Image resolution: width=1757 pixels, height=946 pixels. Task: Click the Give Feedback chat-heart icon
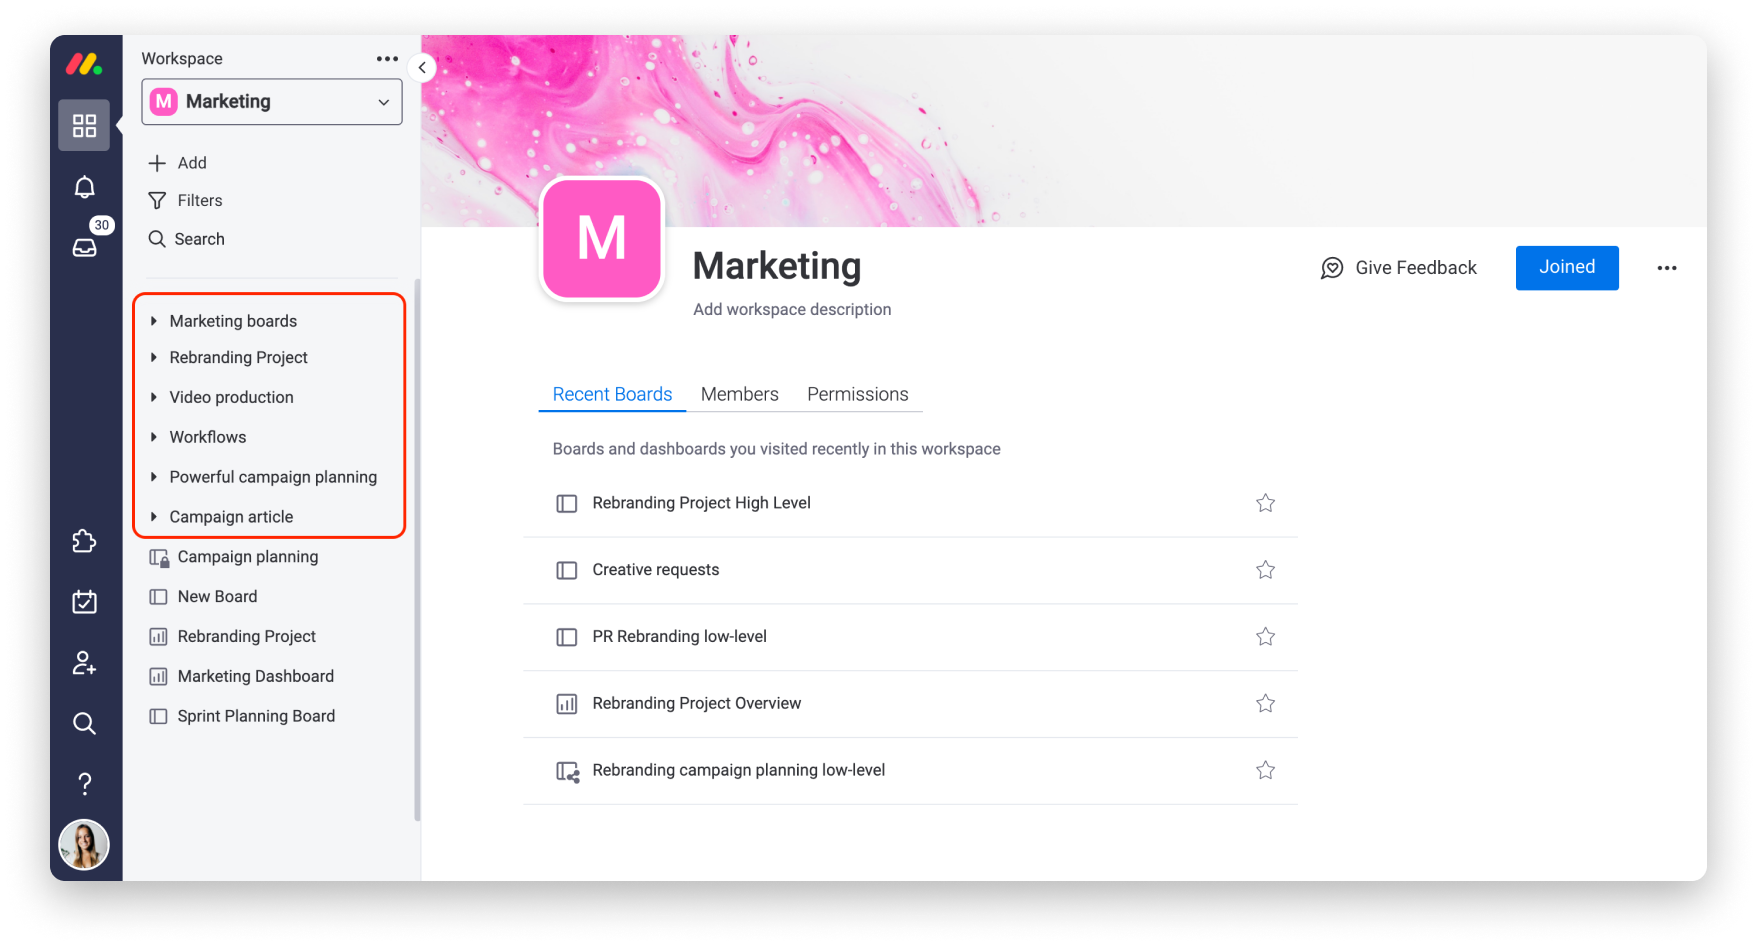pyautogui.click(x=1332, y=268)
